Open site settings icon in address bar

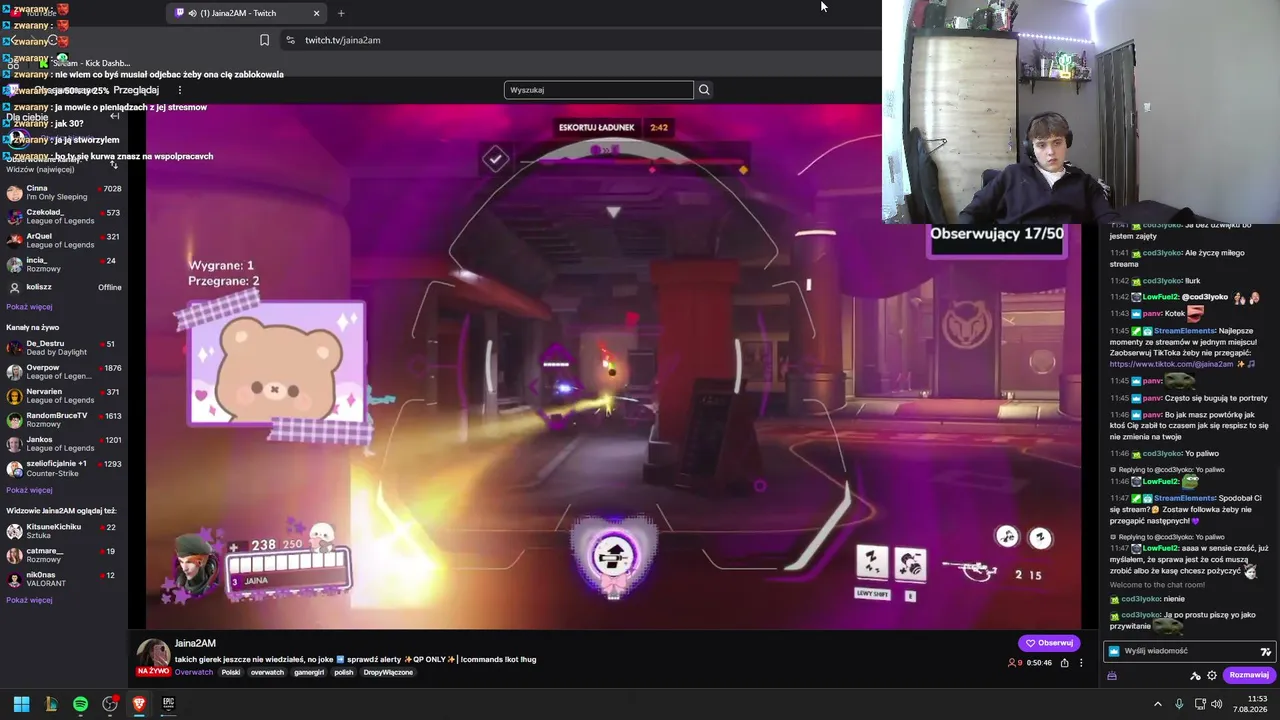[x=290, y=40]
